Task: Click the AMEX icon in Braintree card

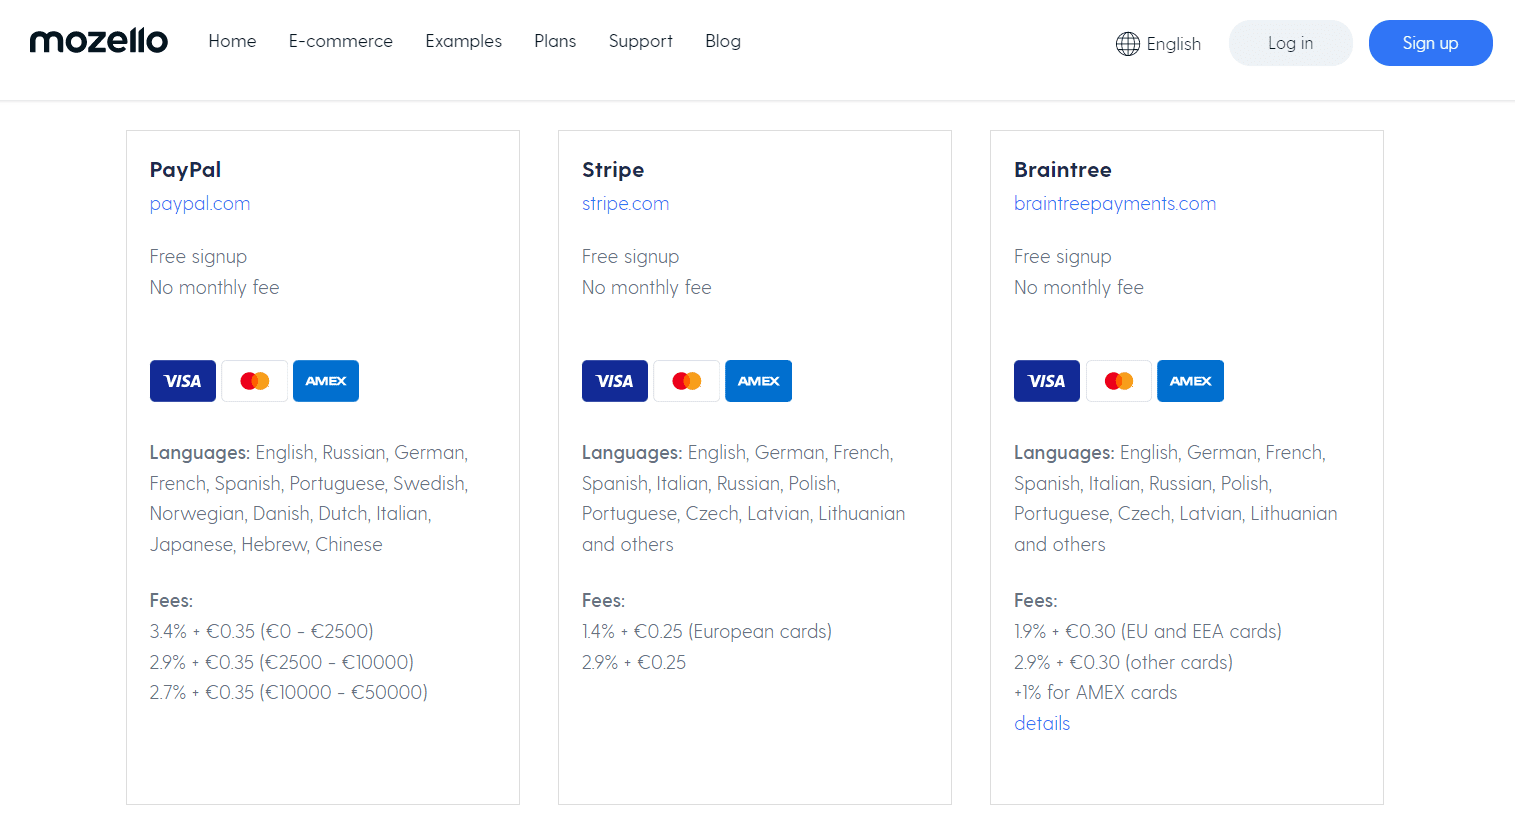Action: pyautogui.click(x=1190, y=381)
